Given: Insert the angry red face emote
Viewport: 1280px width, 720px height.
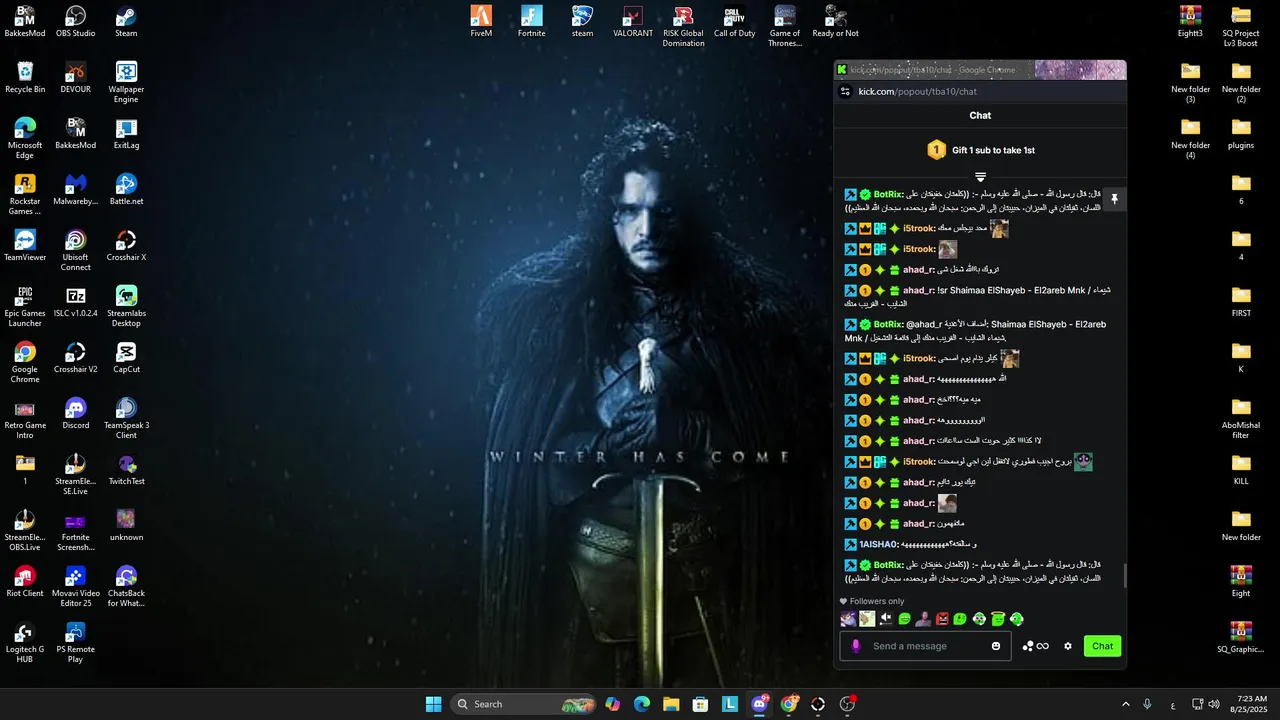Looking at the screenshot, I should (x=942, y=619).
